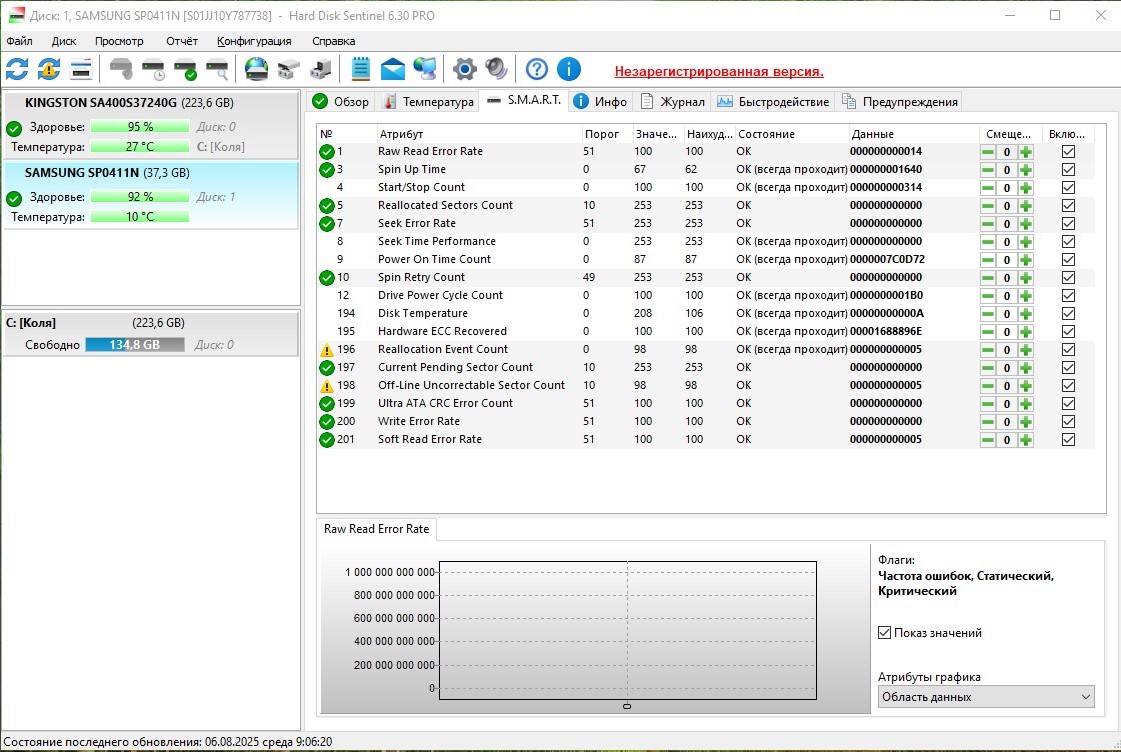Screen dimensions: 1121x752
Task: Click the envelope email icon in toolbar
Action: (393, 69)
